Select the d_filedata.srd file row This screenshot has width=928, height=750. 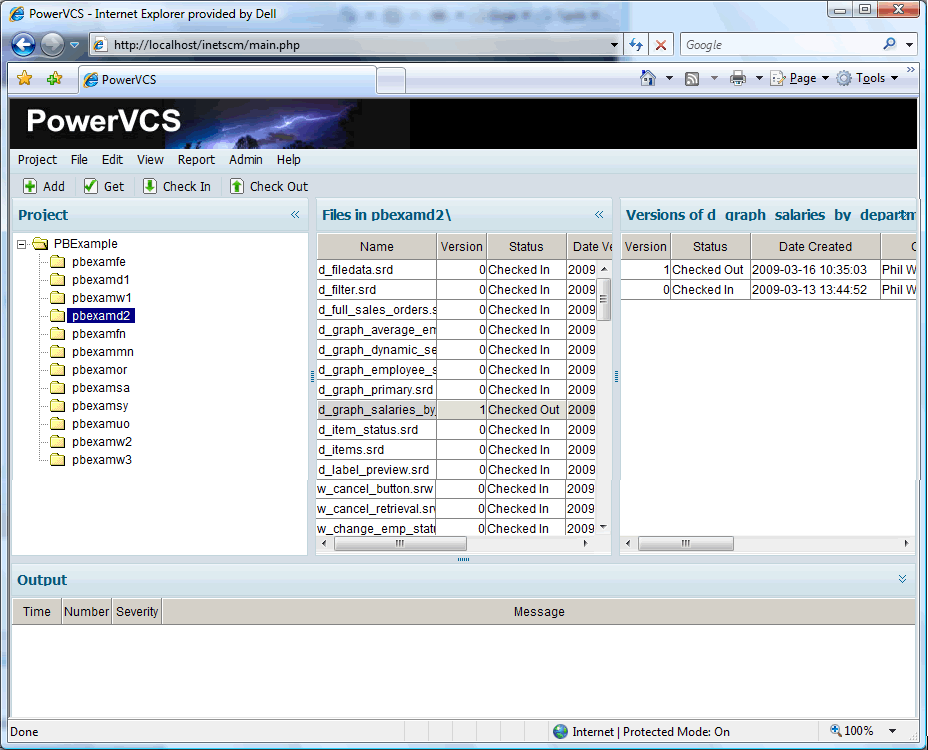(456, 270)
